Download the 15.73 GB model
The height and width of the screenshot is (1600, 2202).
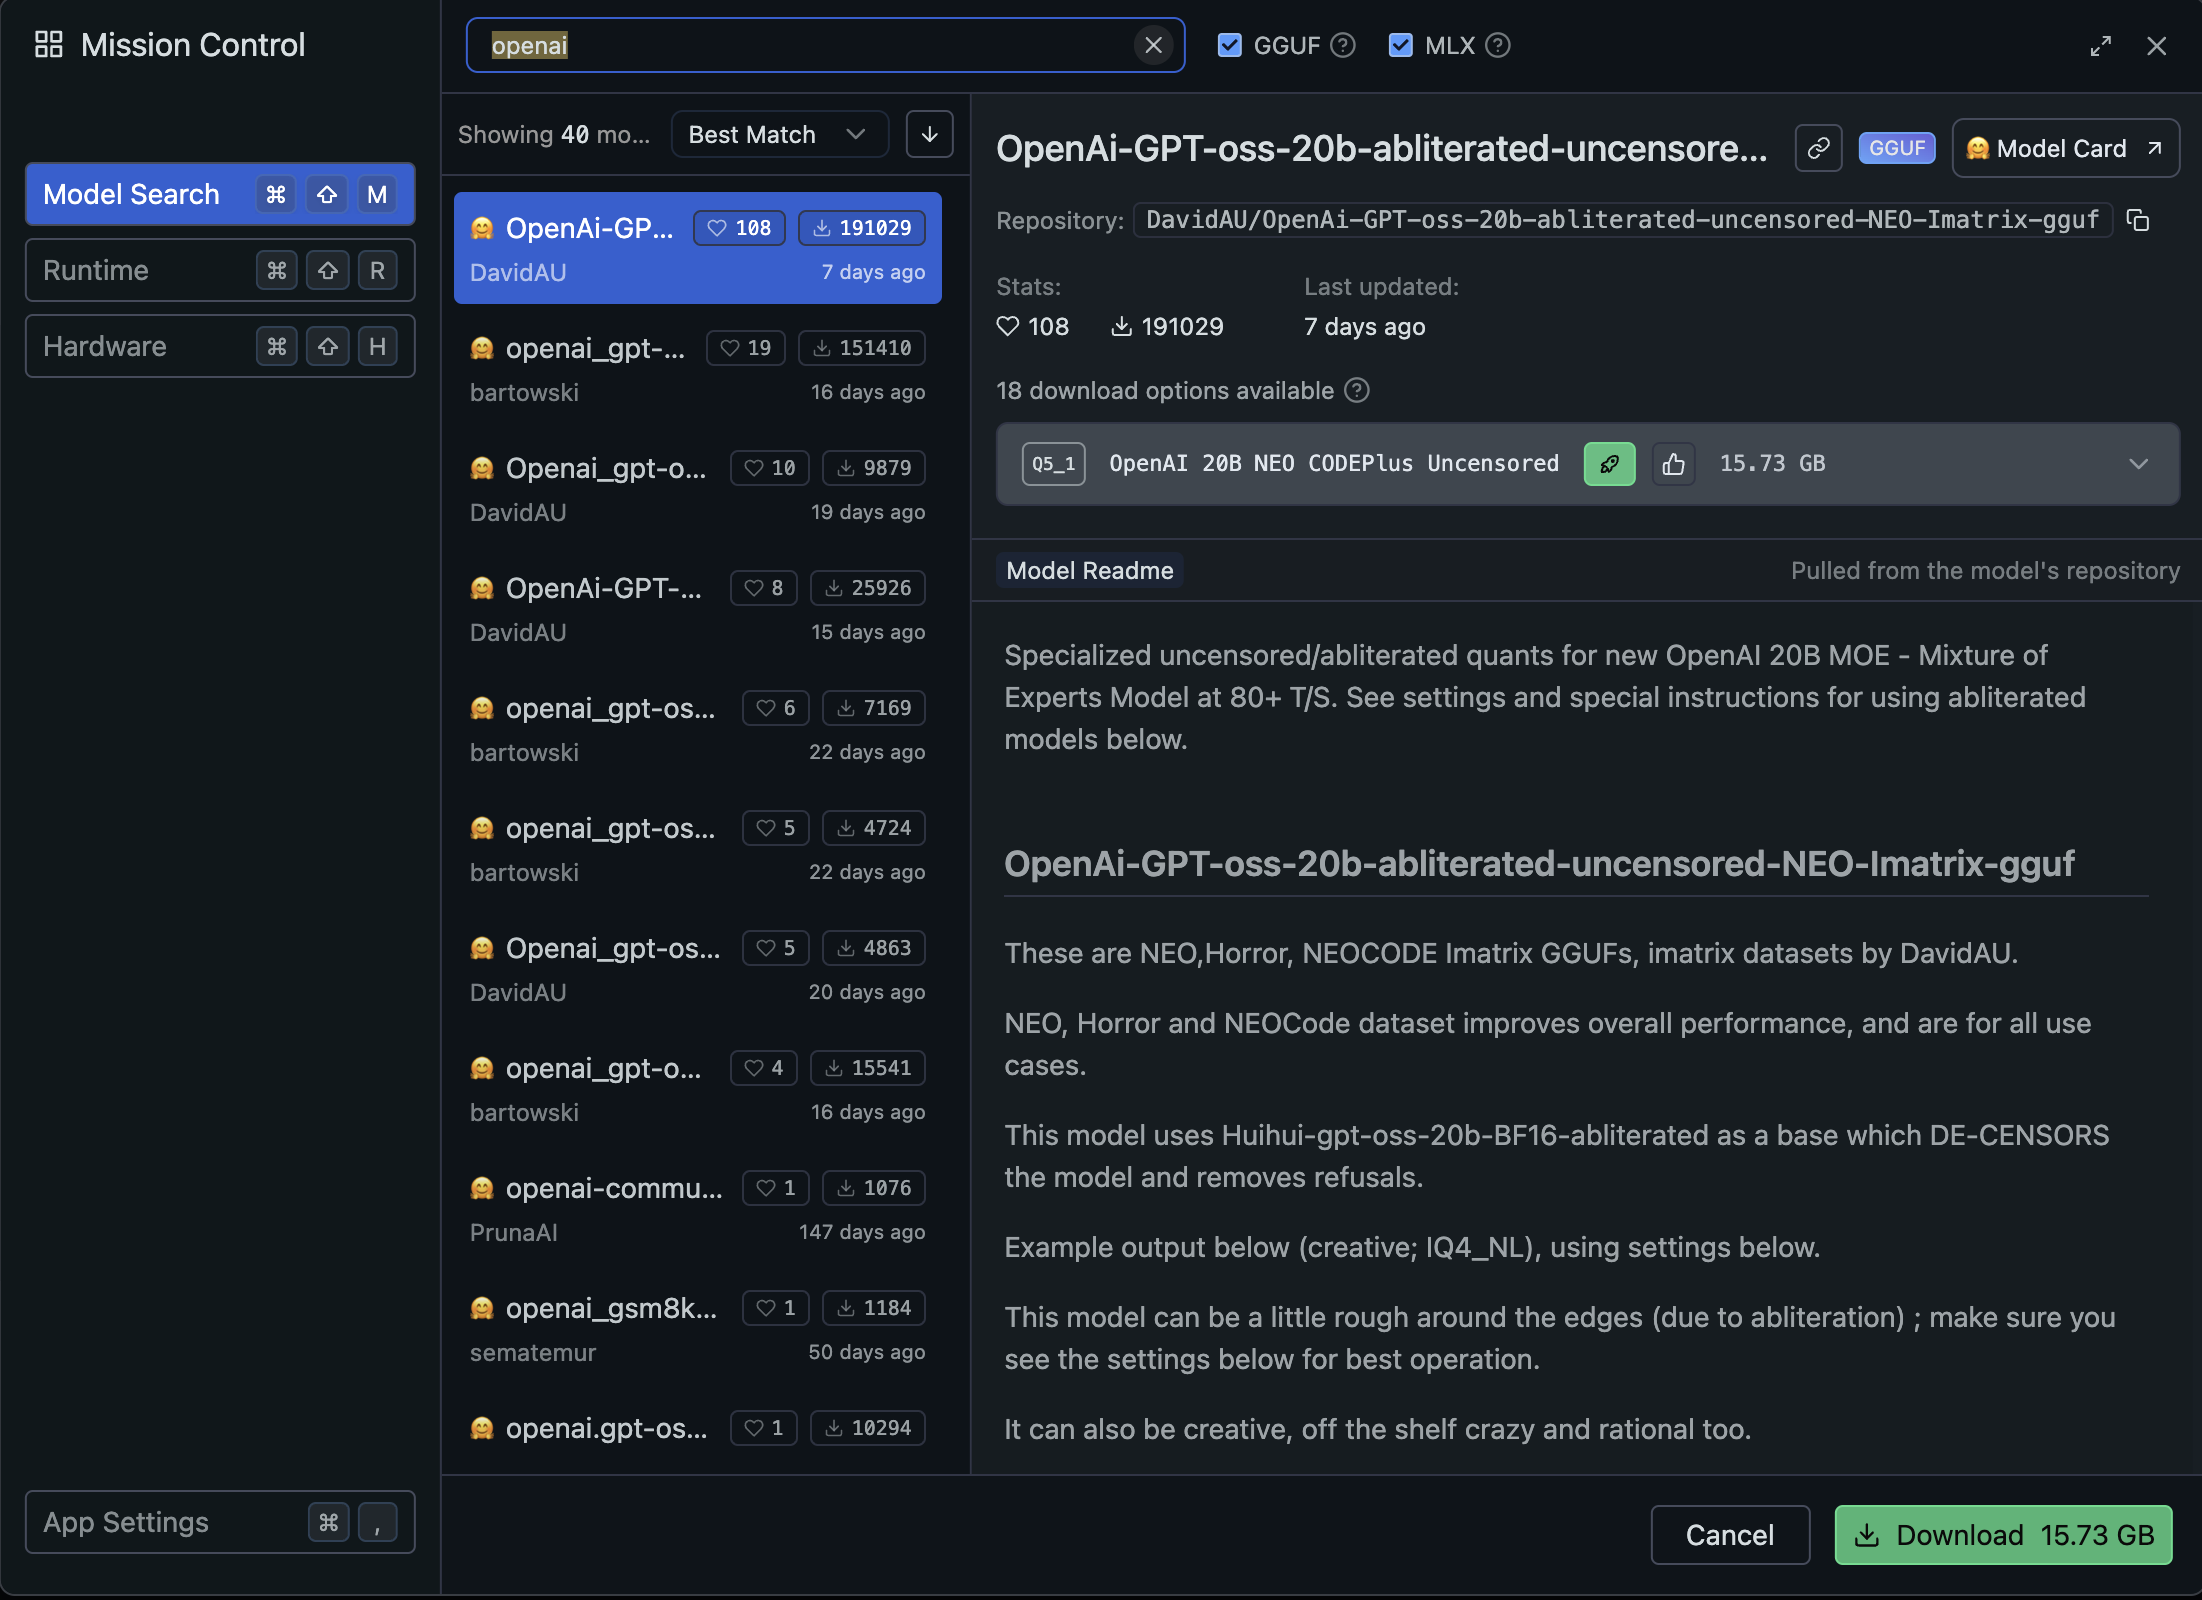2003,1535
